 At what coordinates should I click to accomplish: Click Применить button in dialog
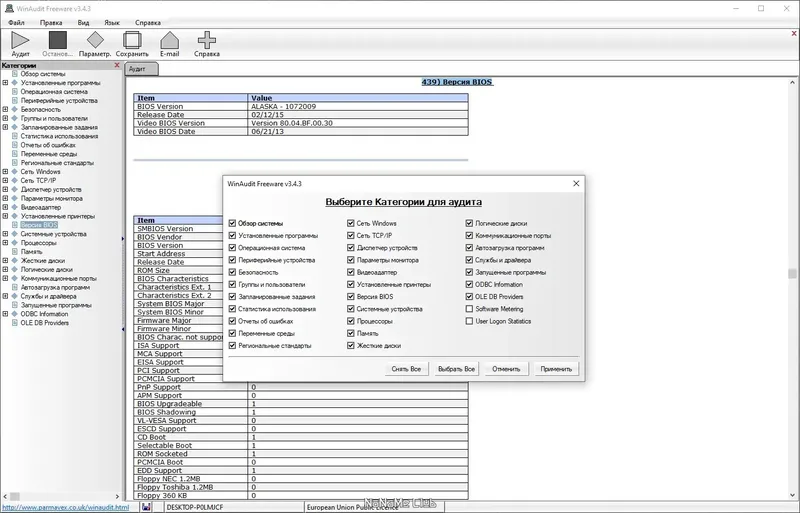[x=556, y=369]
